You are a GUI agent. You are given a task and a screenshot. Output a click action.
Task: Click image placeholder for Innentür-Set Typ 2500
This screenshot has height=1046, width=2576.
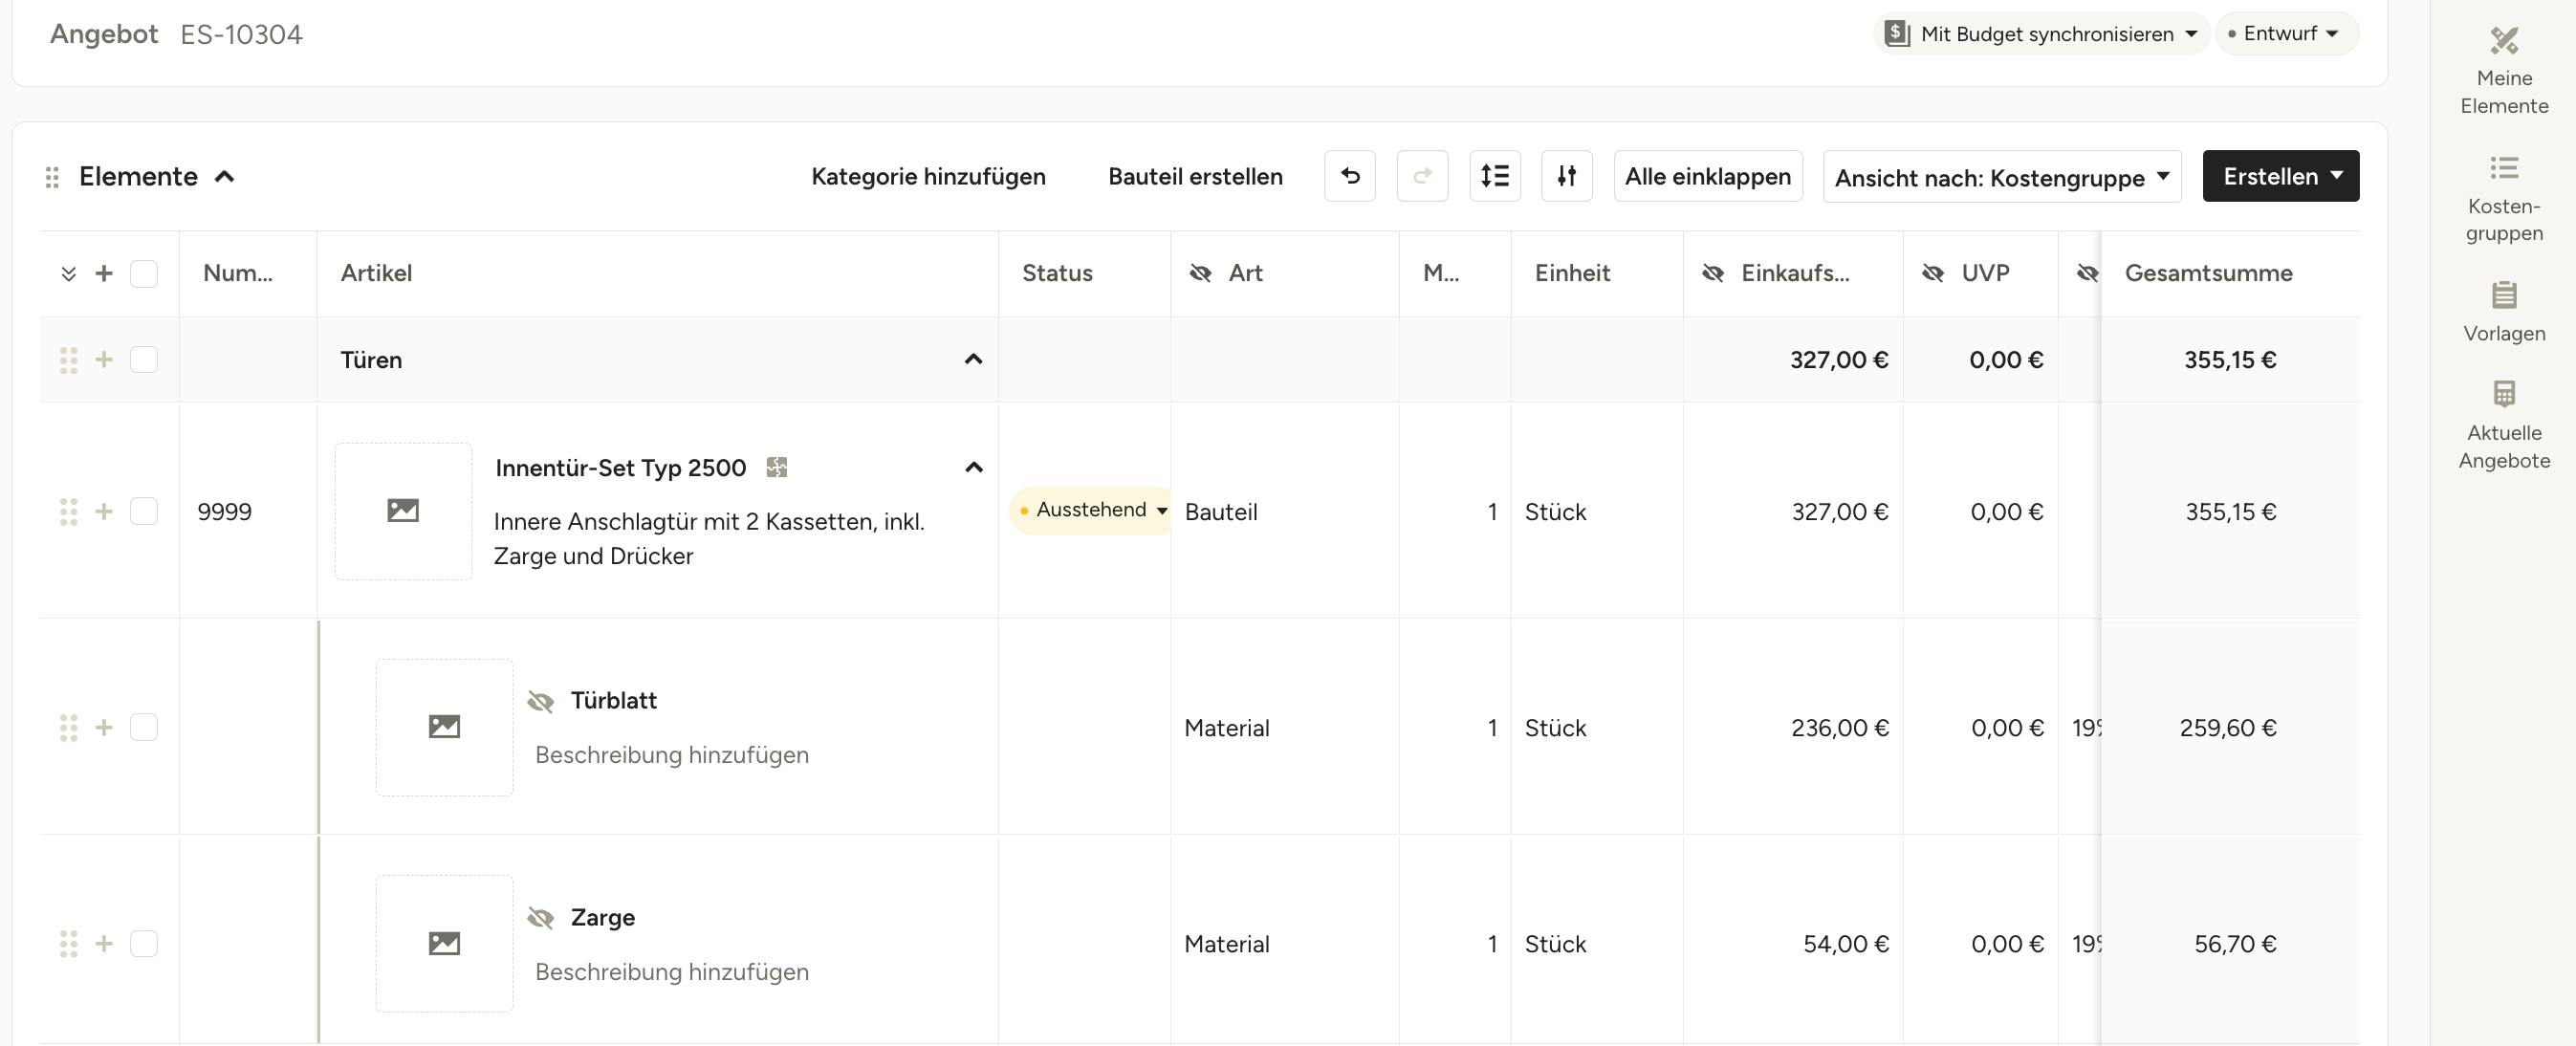pyautogui.click(x=403, y=511)
